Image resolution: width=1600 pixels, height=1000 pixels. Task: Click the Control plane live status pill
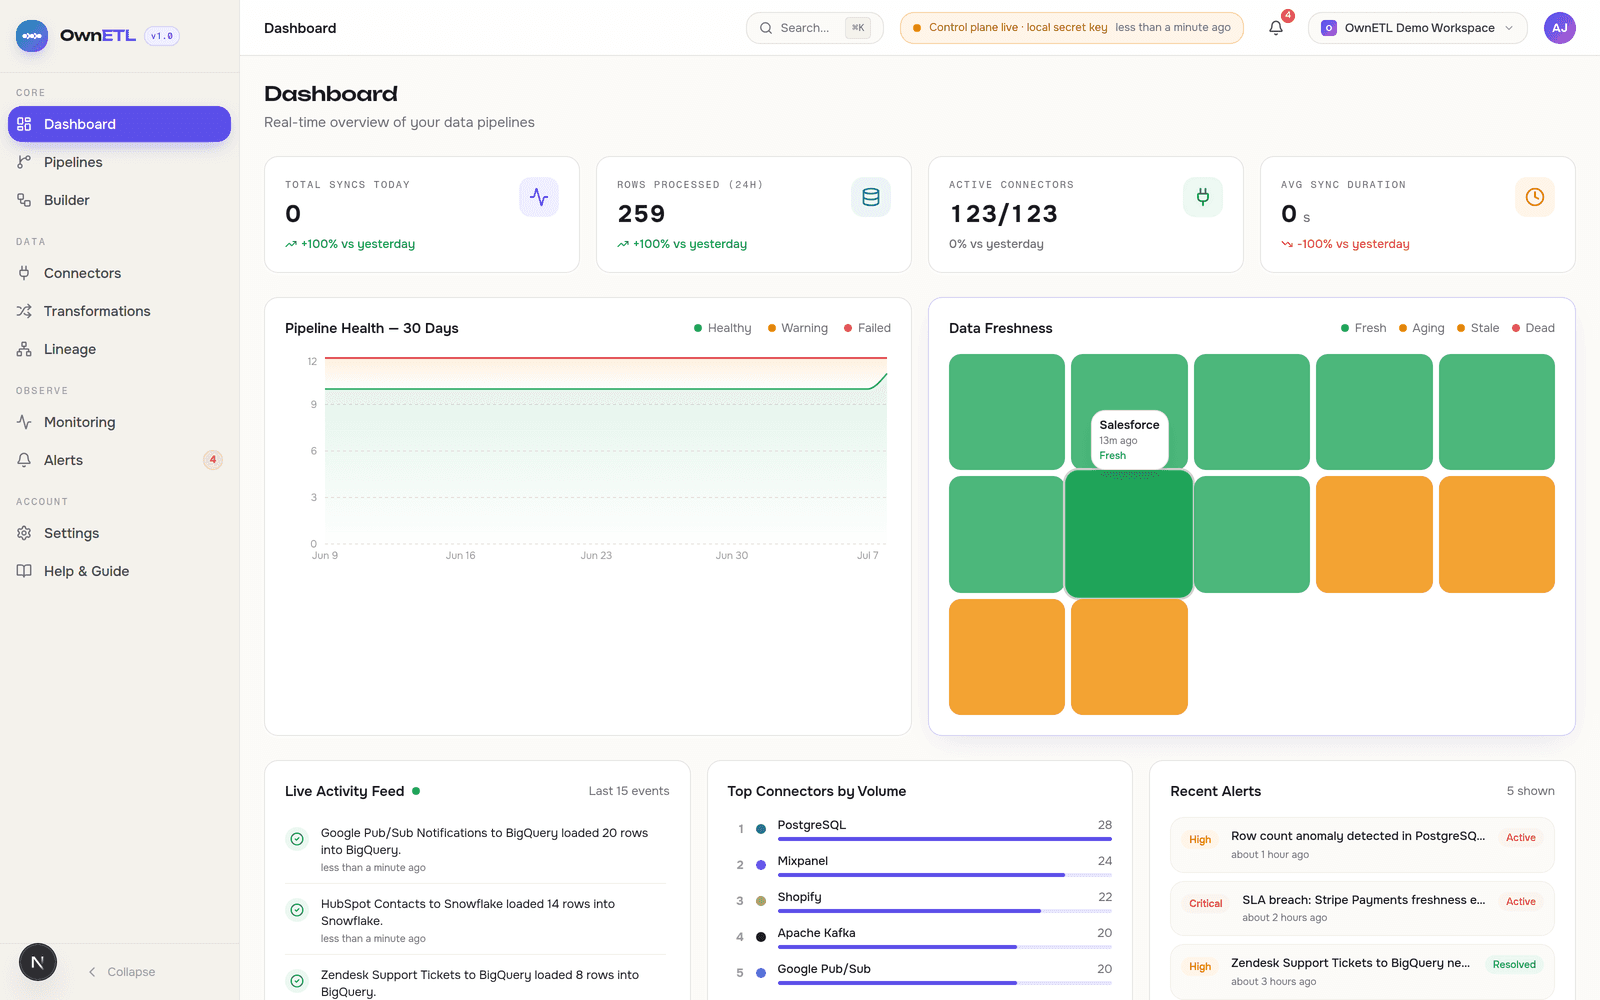1072,28
